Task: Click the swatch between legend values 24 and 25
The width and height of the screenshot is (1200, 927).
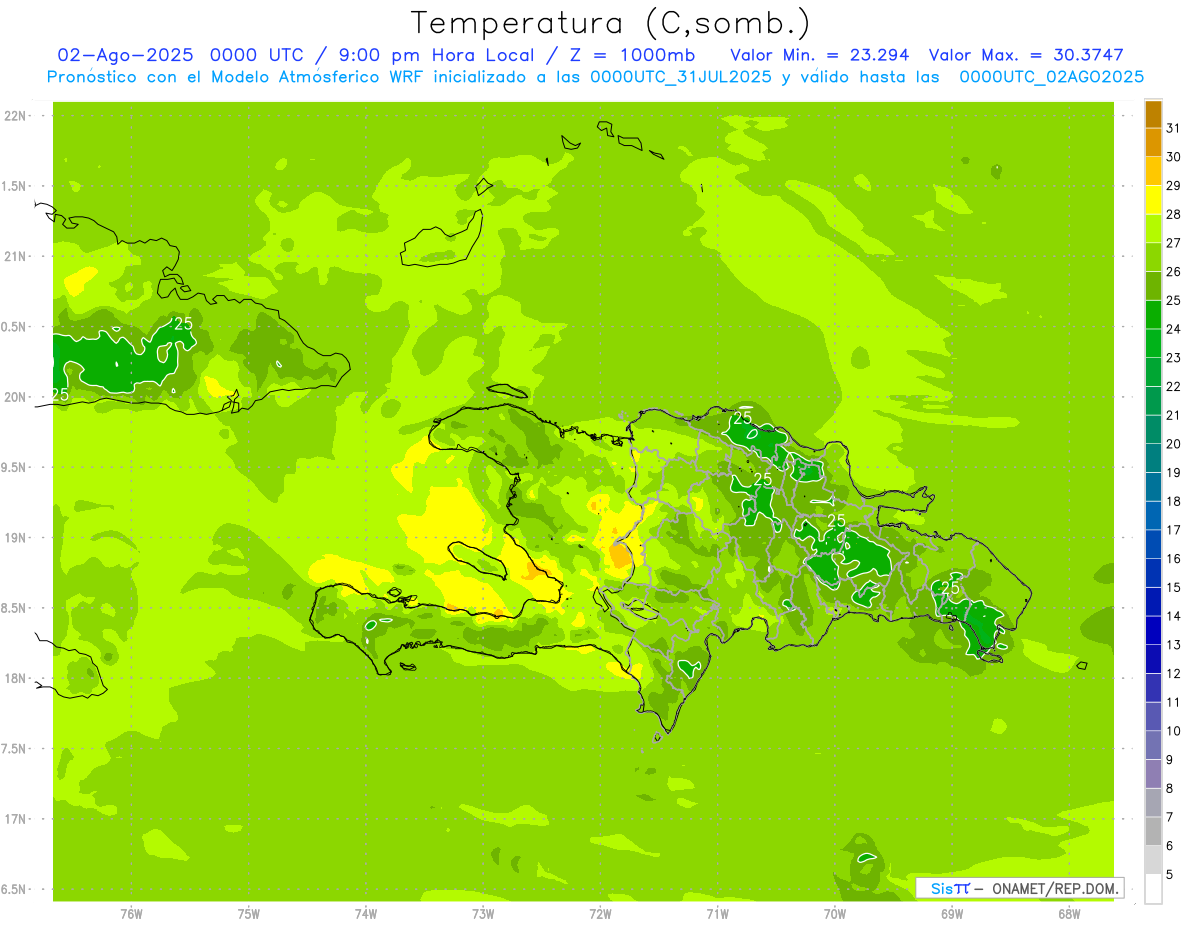Action: click(x=1154, y=315)
